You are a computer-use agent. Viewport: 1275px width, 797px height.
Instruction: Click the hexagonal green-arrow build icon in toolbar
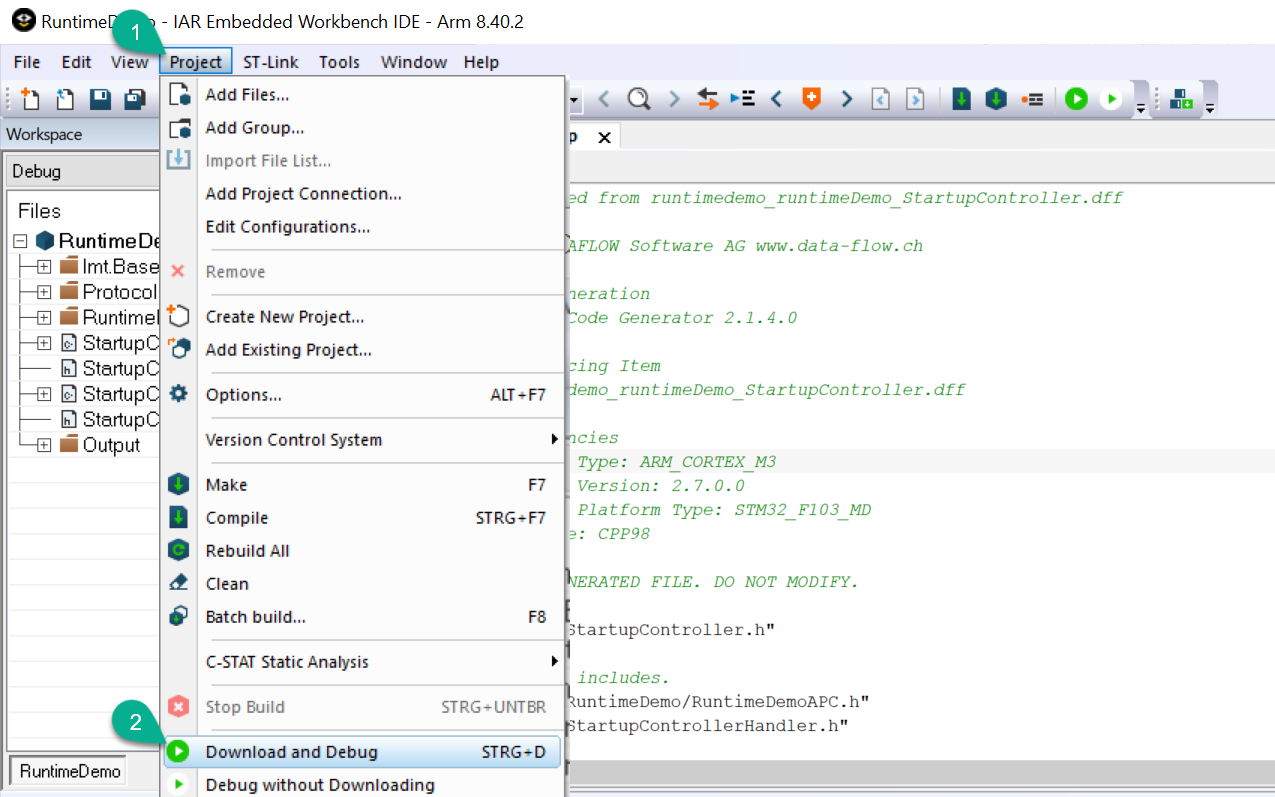pos(996,99)
